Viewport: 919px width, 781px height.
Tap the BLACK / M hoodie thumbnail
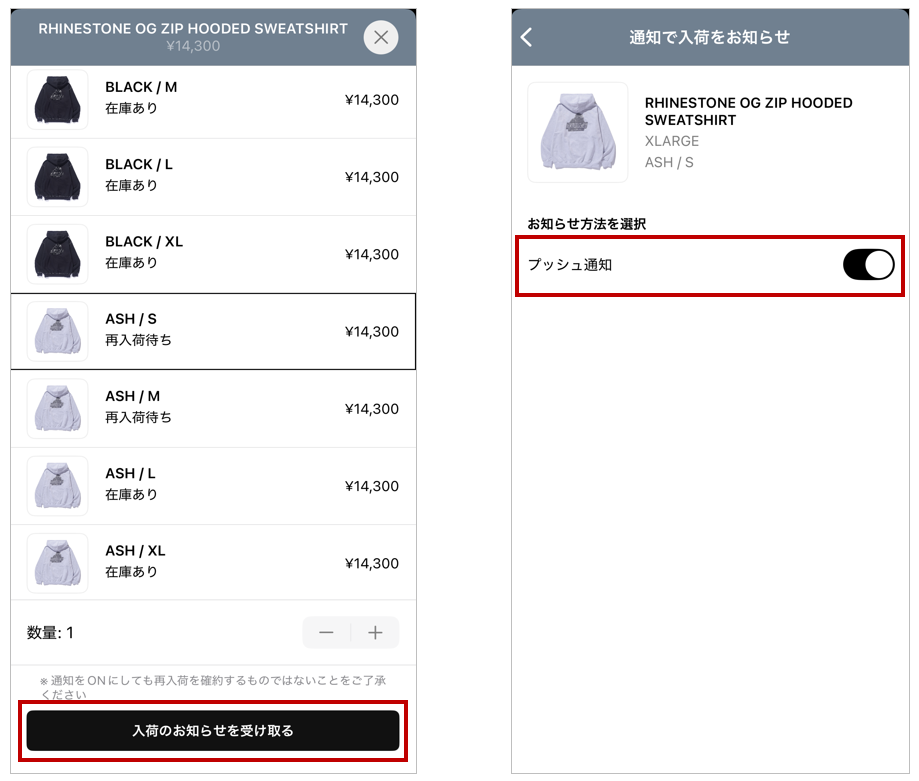pyautogui.click(x=57, y=100)
